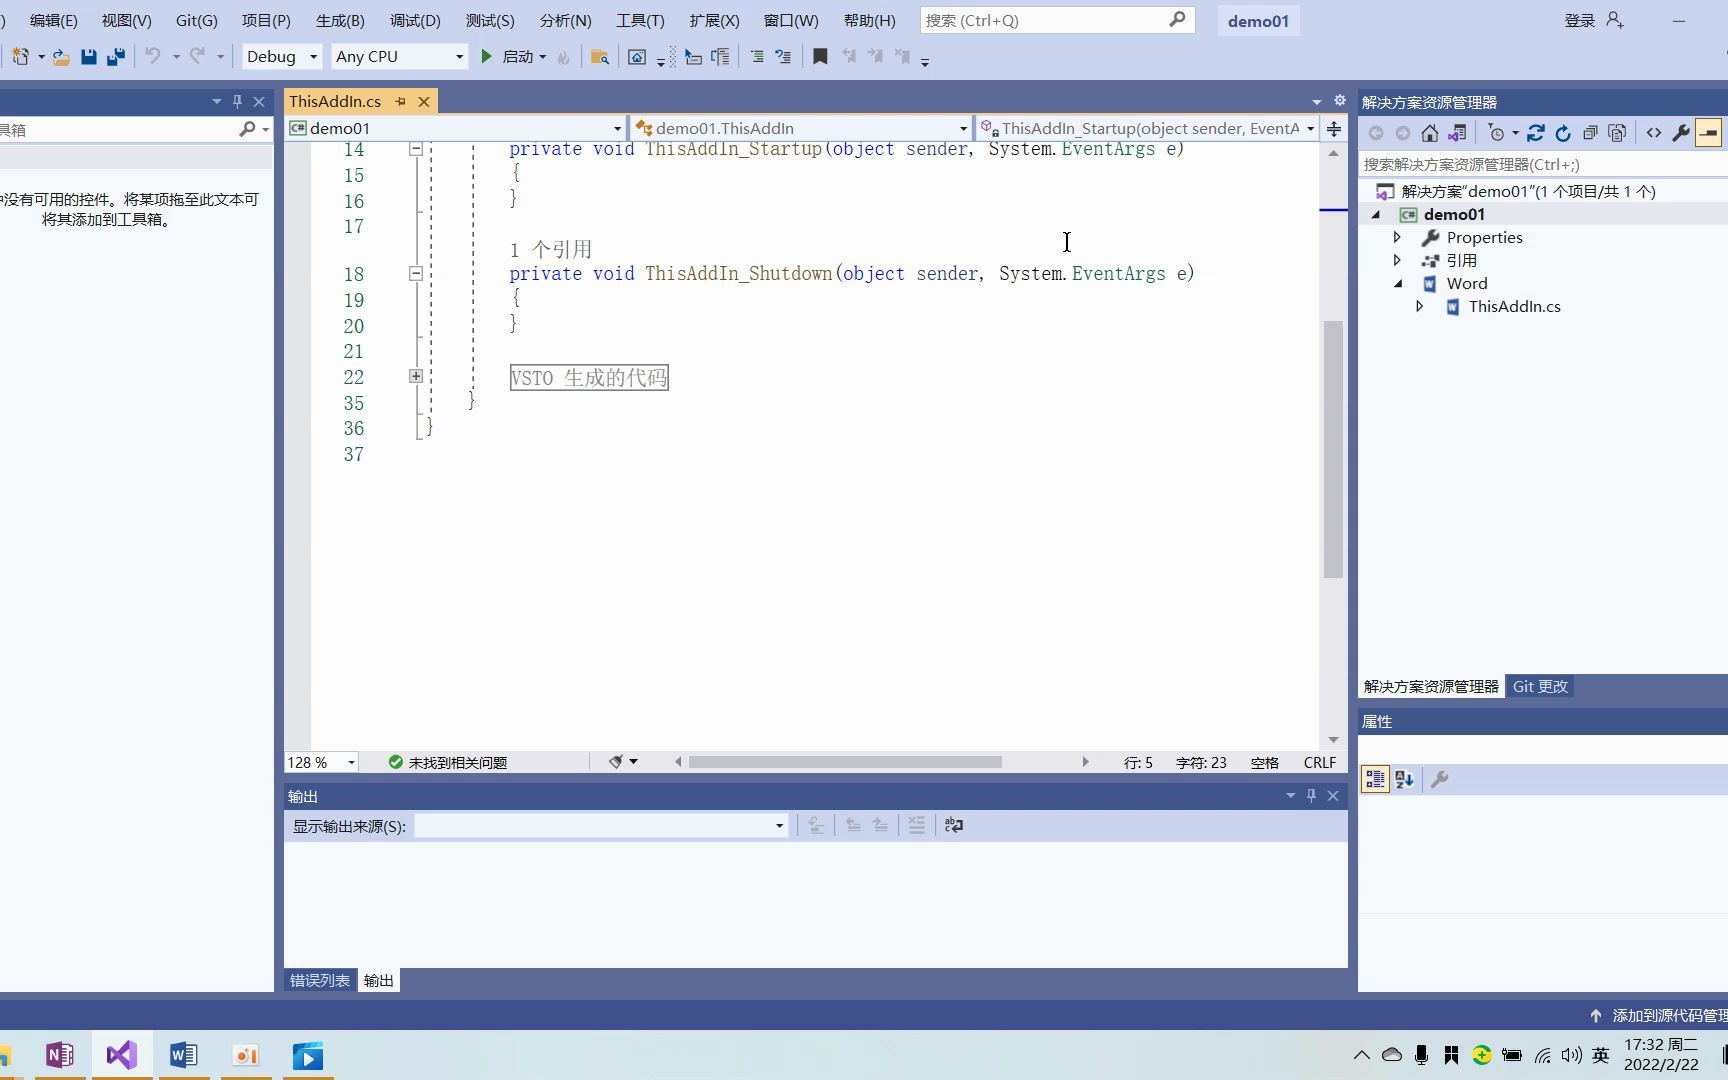Click the Properties wrench icon in Solution Explorer
Viewport: 1728px width, 1080px height.
tap(1682, 132)
